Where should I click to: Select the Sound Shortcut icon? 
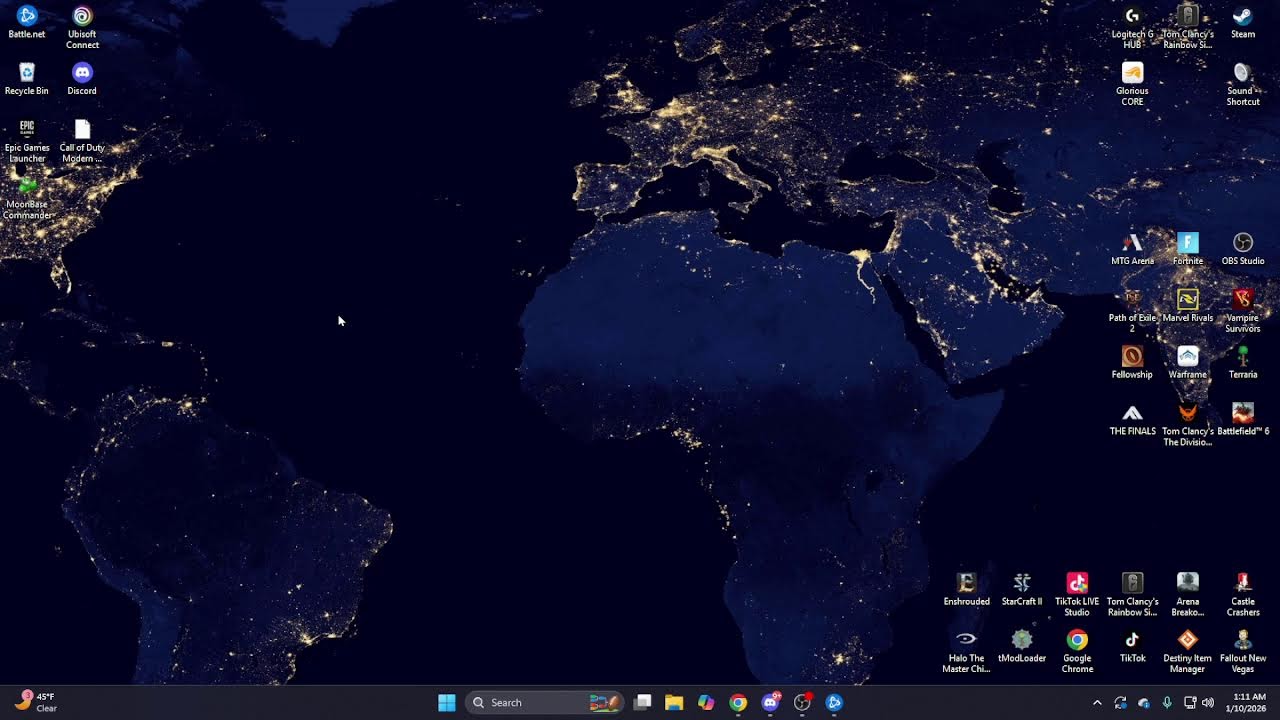tap(1243, 84)
